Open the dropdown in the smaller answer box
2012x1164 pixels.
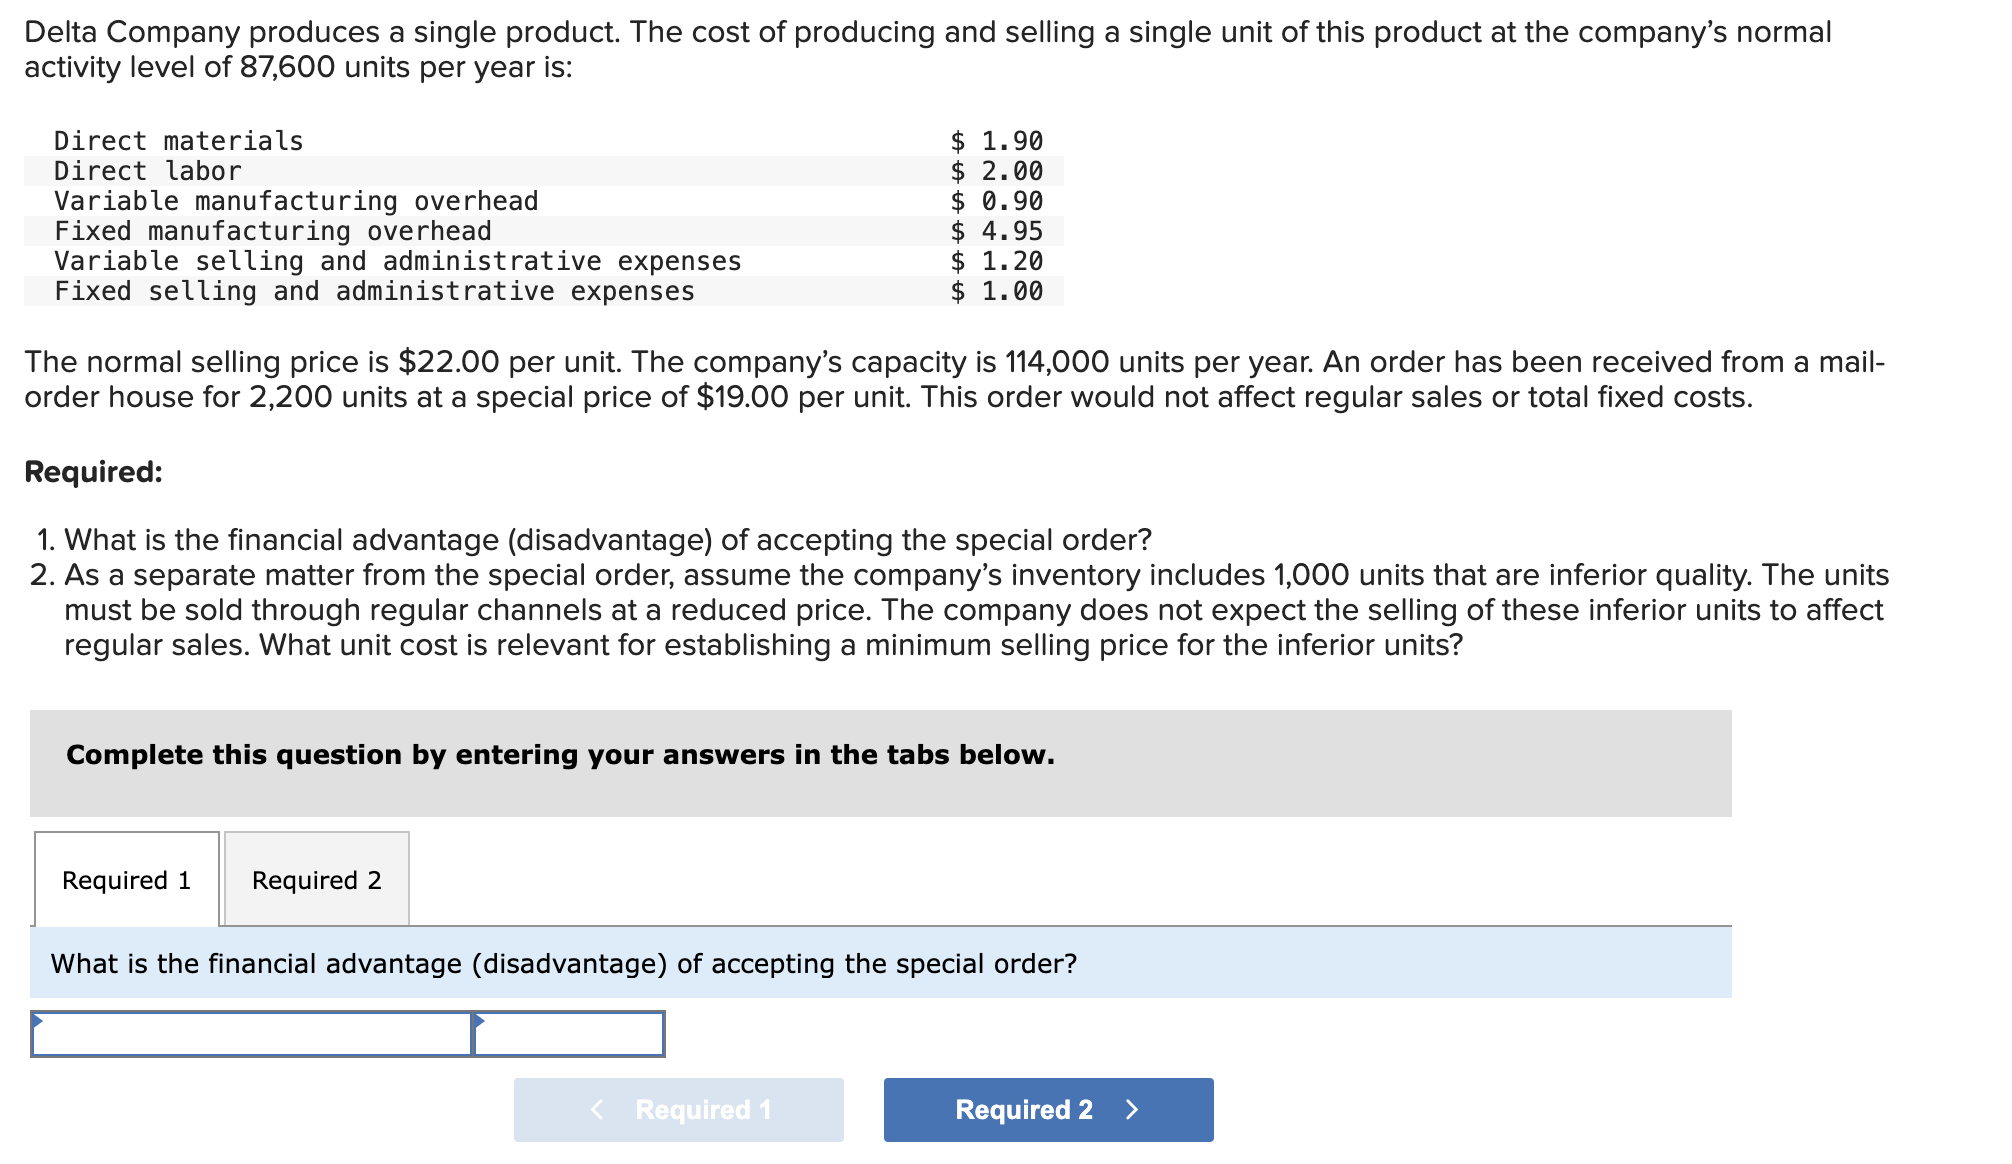(570, 1035)
